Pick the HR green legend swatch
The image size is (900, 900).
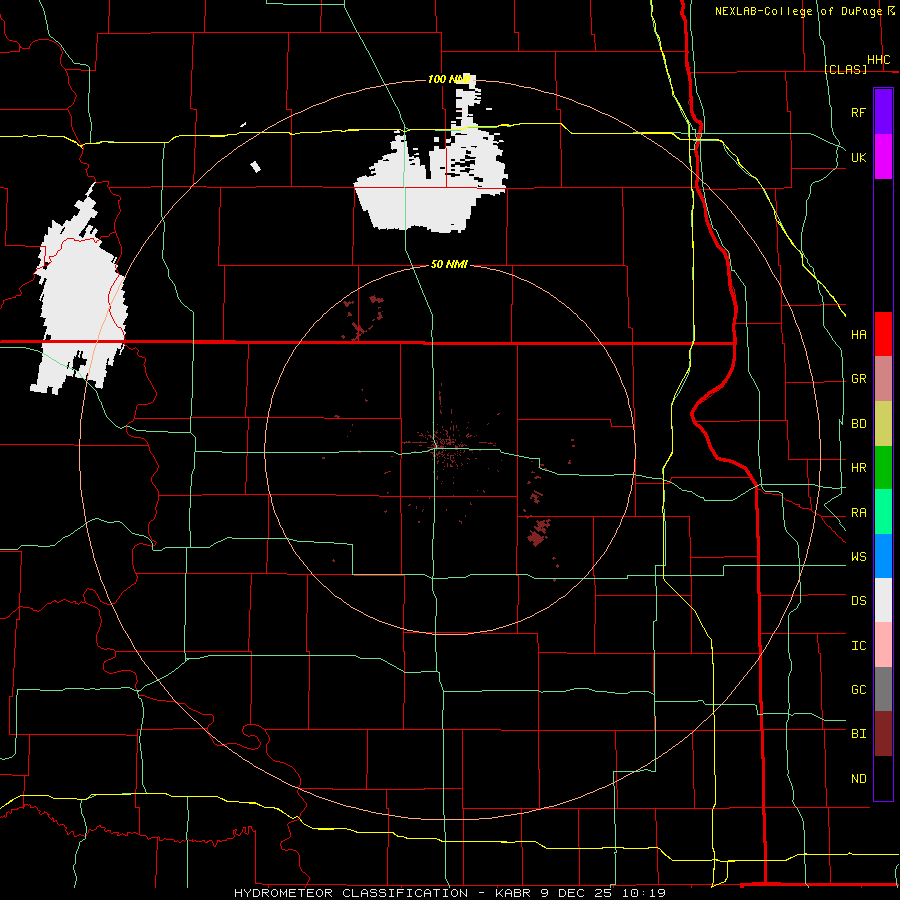click(883, 468)
